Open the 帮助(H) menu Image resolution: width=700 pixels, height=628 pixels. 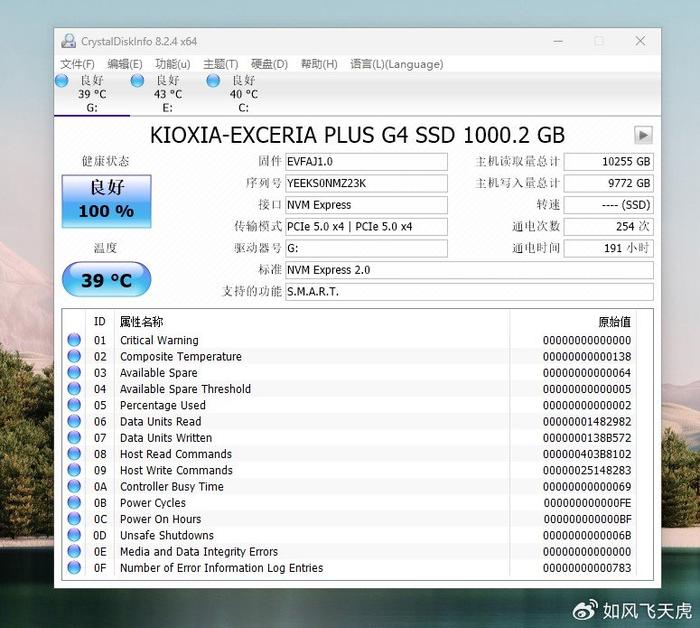click(319, 64)
